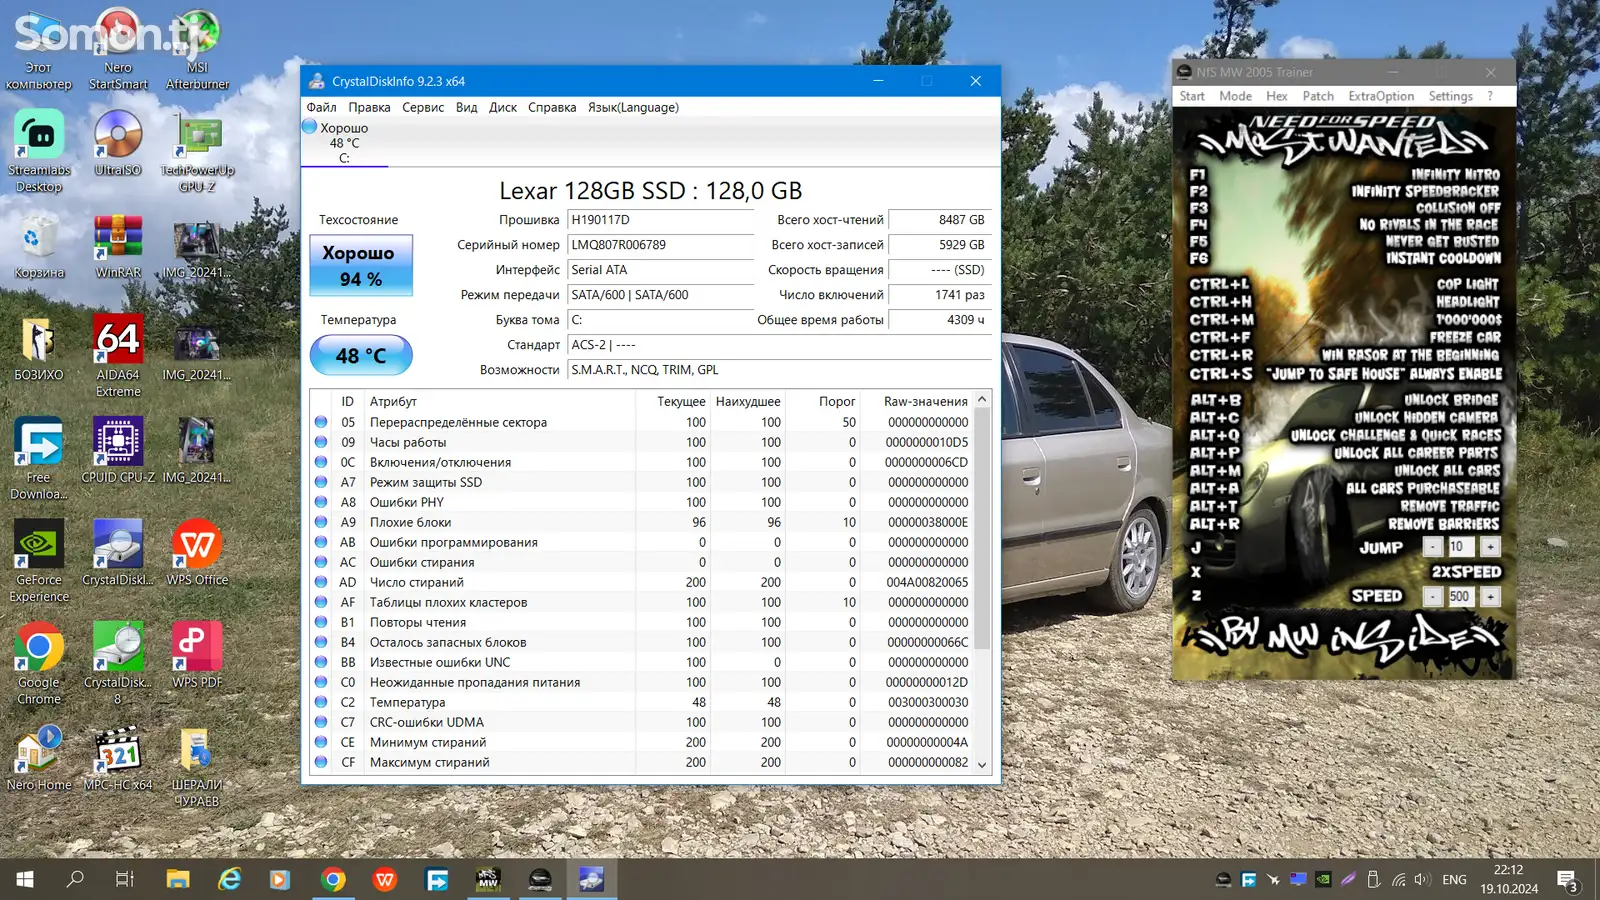1600x900 pixels.
Task: Open Streamlabs Desktop shortcut
Action: click(x=39, y=150)
